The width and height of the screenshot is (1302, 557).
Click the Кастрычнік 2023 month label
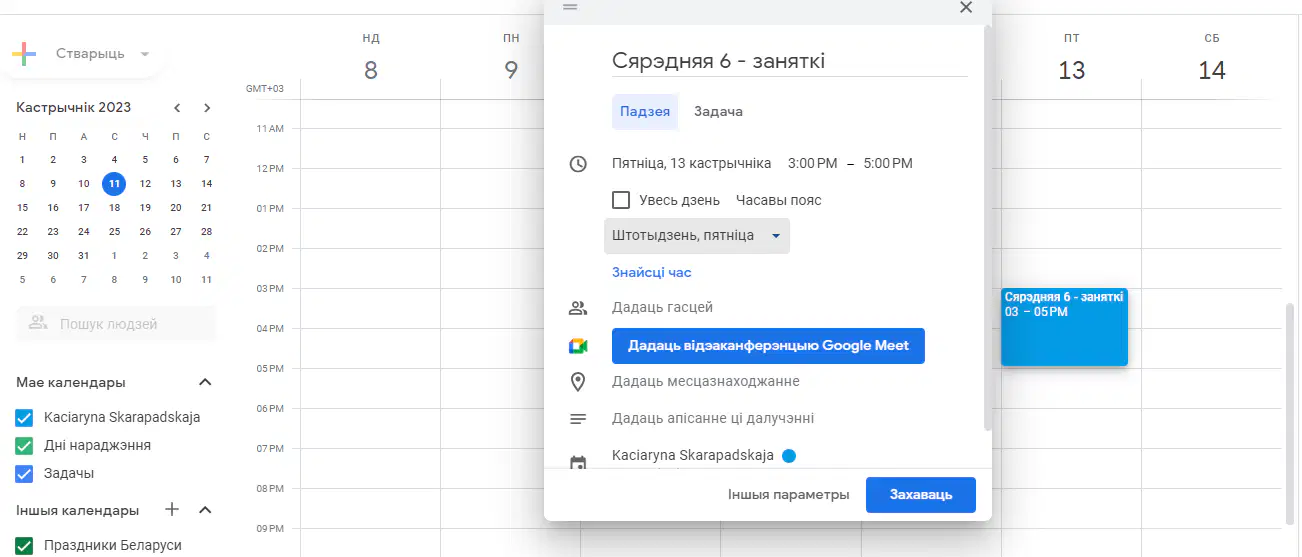point(73,108)
